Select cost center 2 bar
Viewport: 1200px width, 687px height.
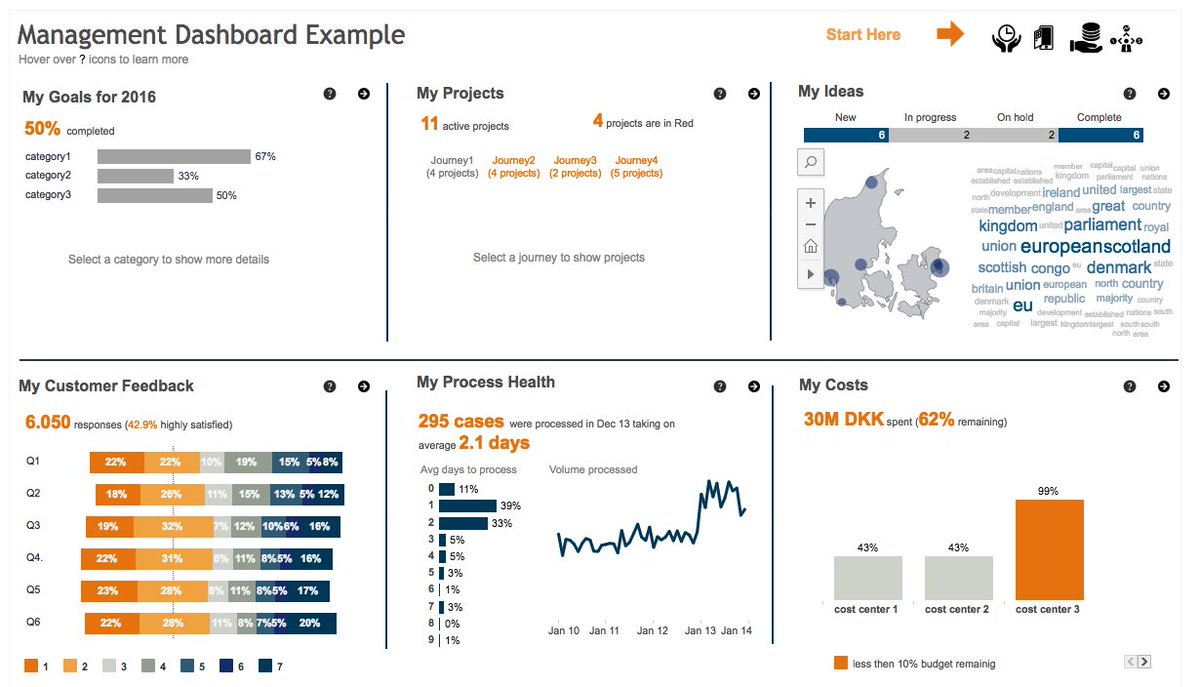[x=959, y=578]
